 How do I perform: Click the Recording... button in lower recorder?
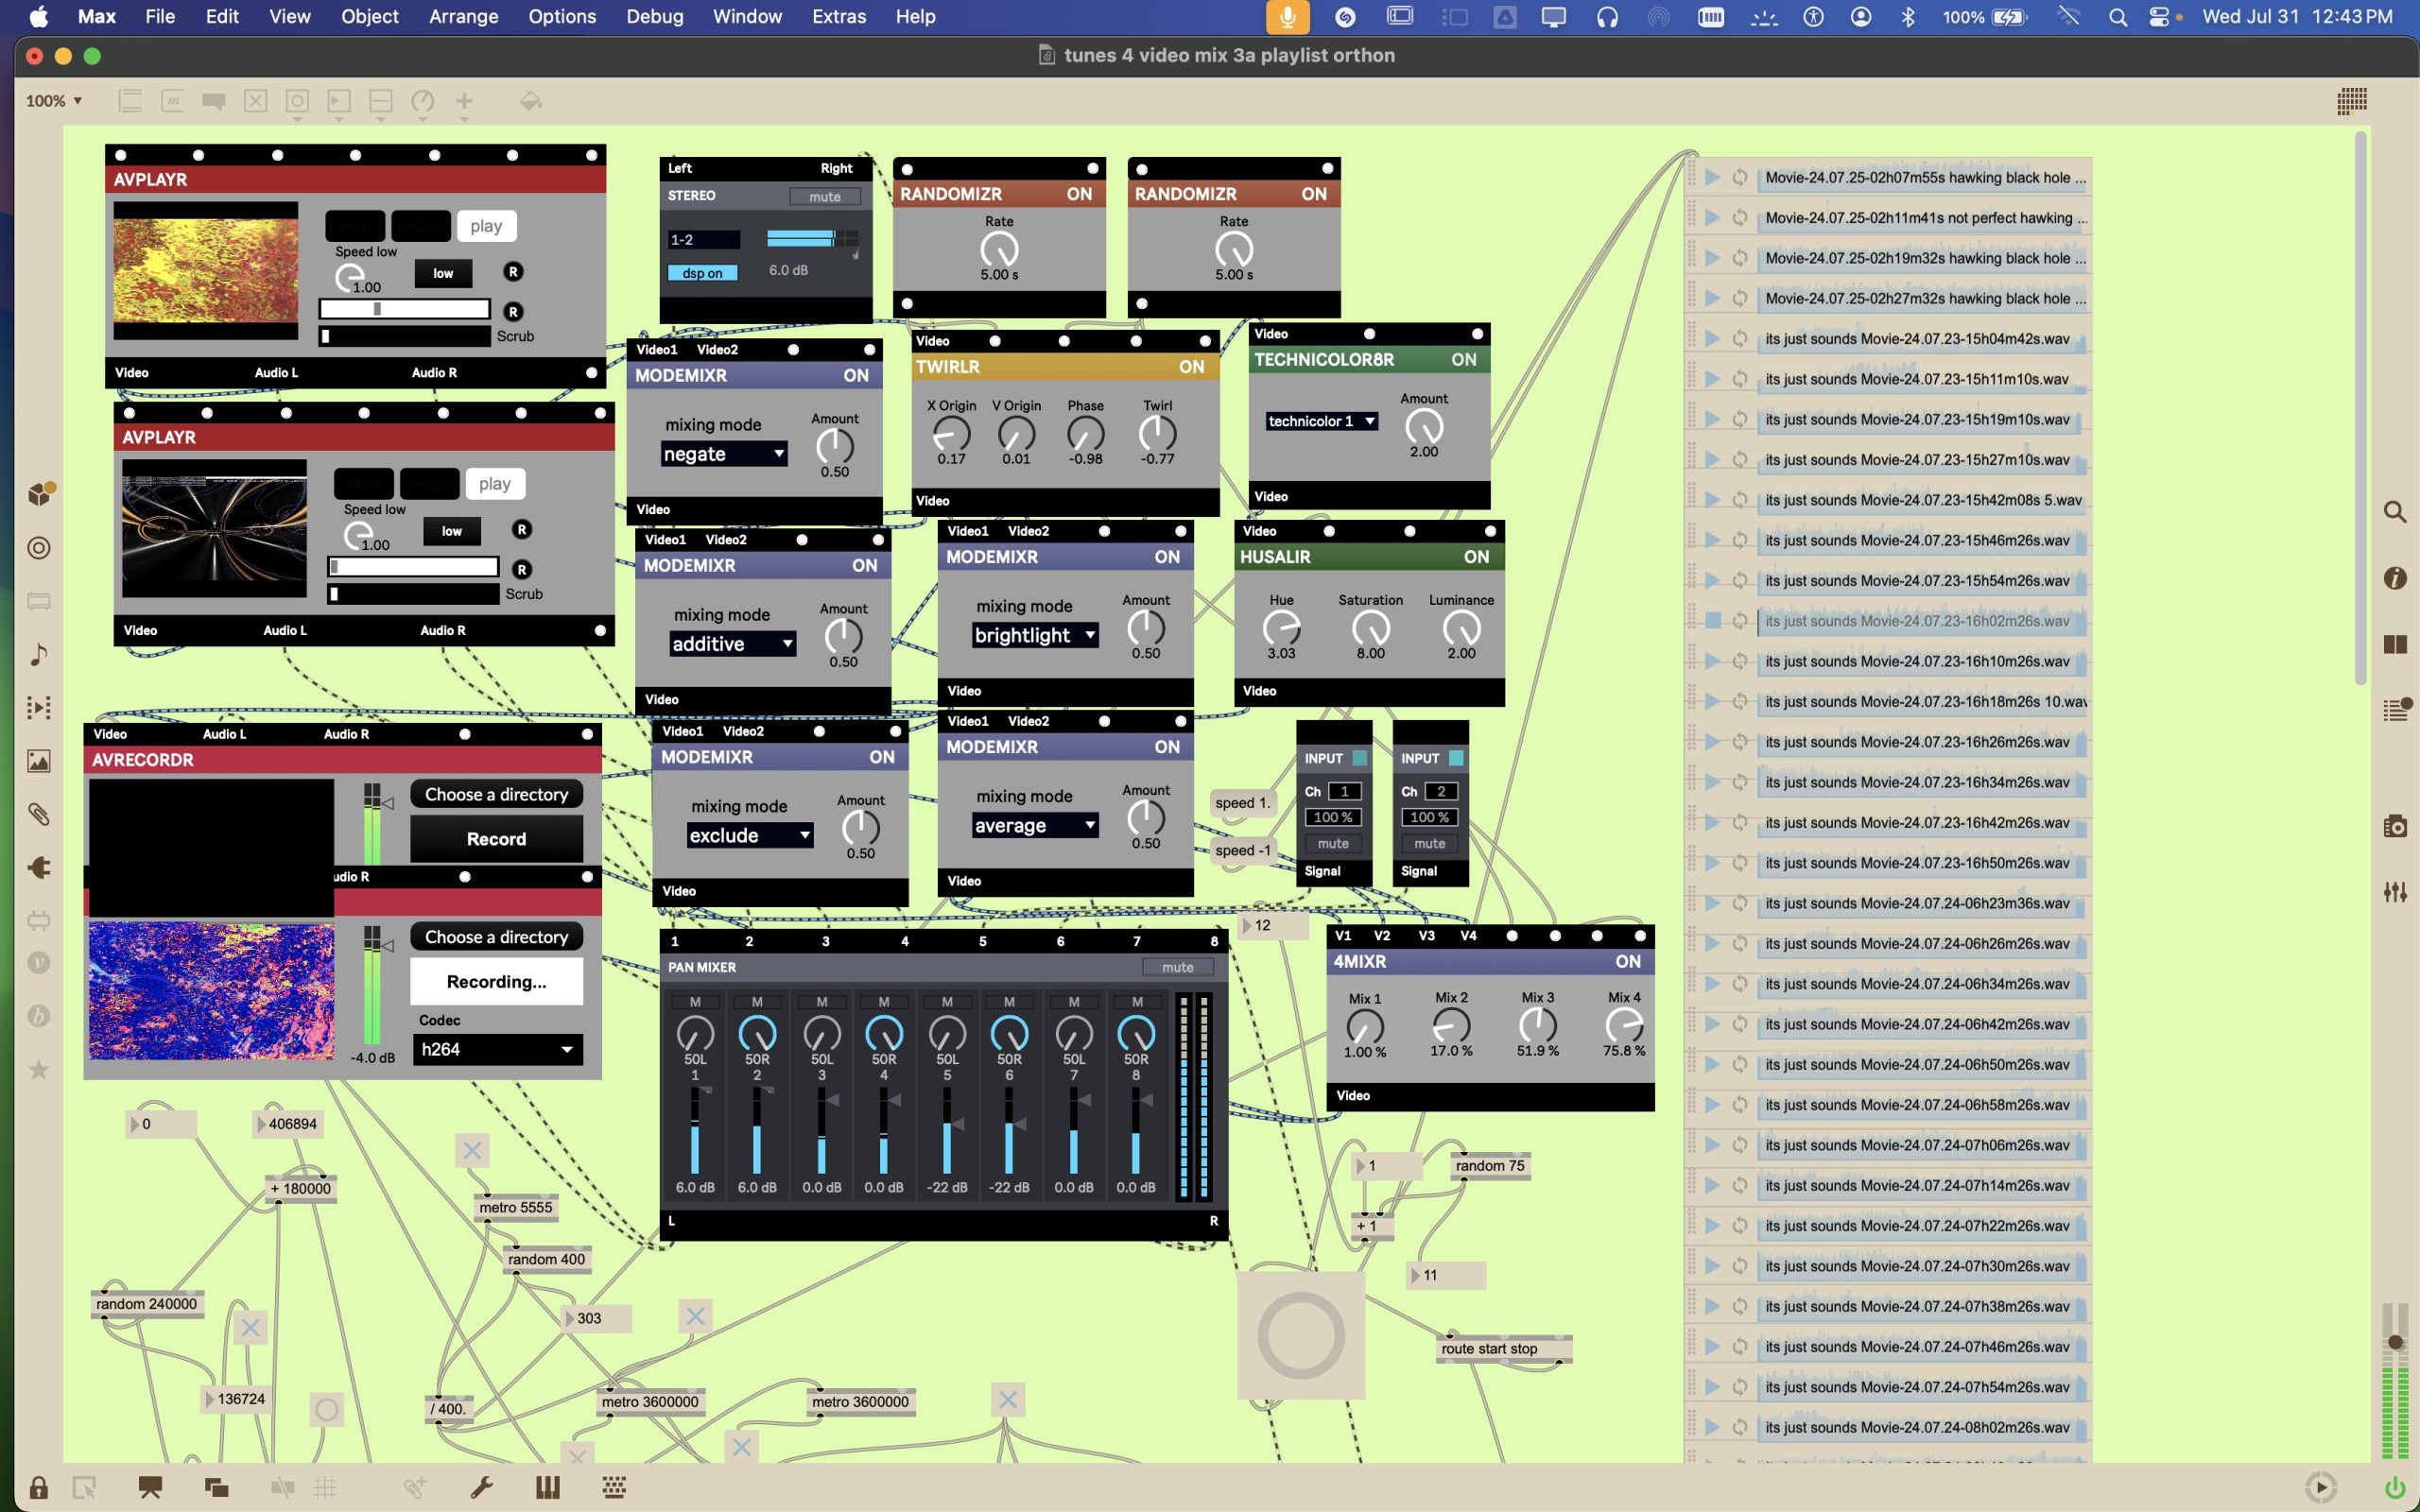(496, 982)
